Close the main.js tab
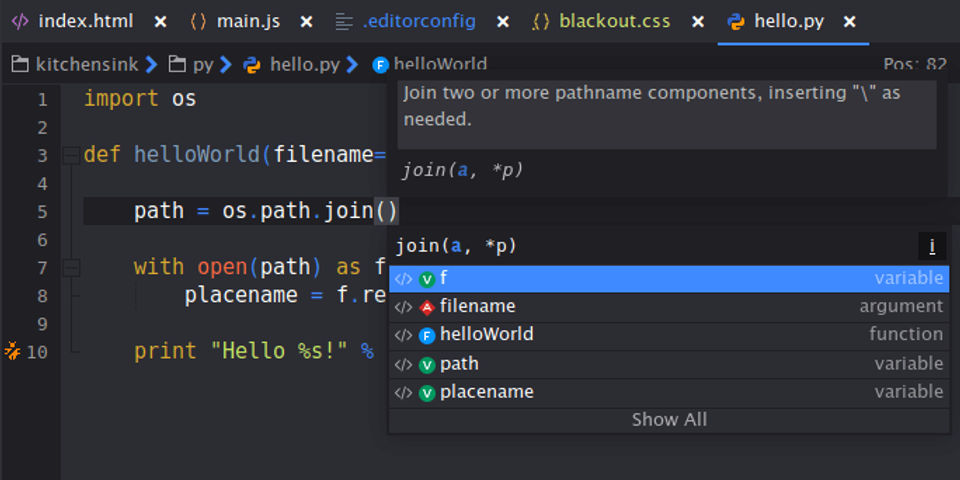Screen dimensions: 960x480 (307, 22)
